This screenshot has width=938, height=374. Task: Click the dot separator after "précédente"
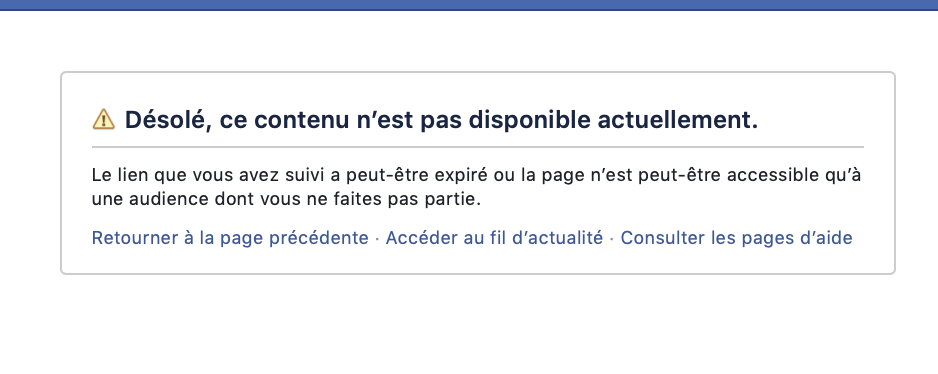click(377, 239)
